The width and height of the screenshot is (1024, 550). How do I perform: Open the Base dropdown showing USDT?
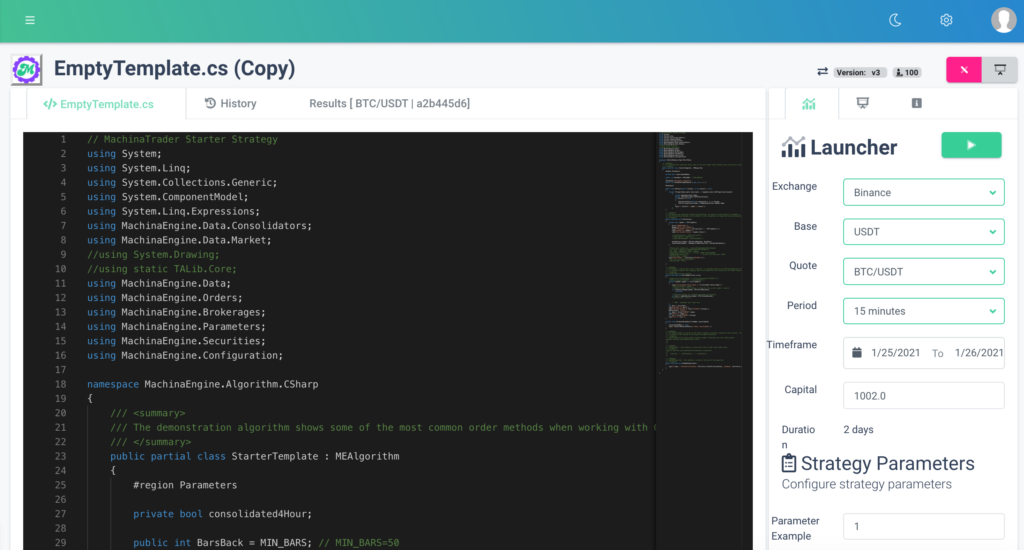coord(923,232)
